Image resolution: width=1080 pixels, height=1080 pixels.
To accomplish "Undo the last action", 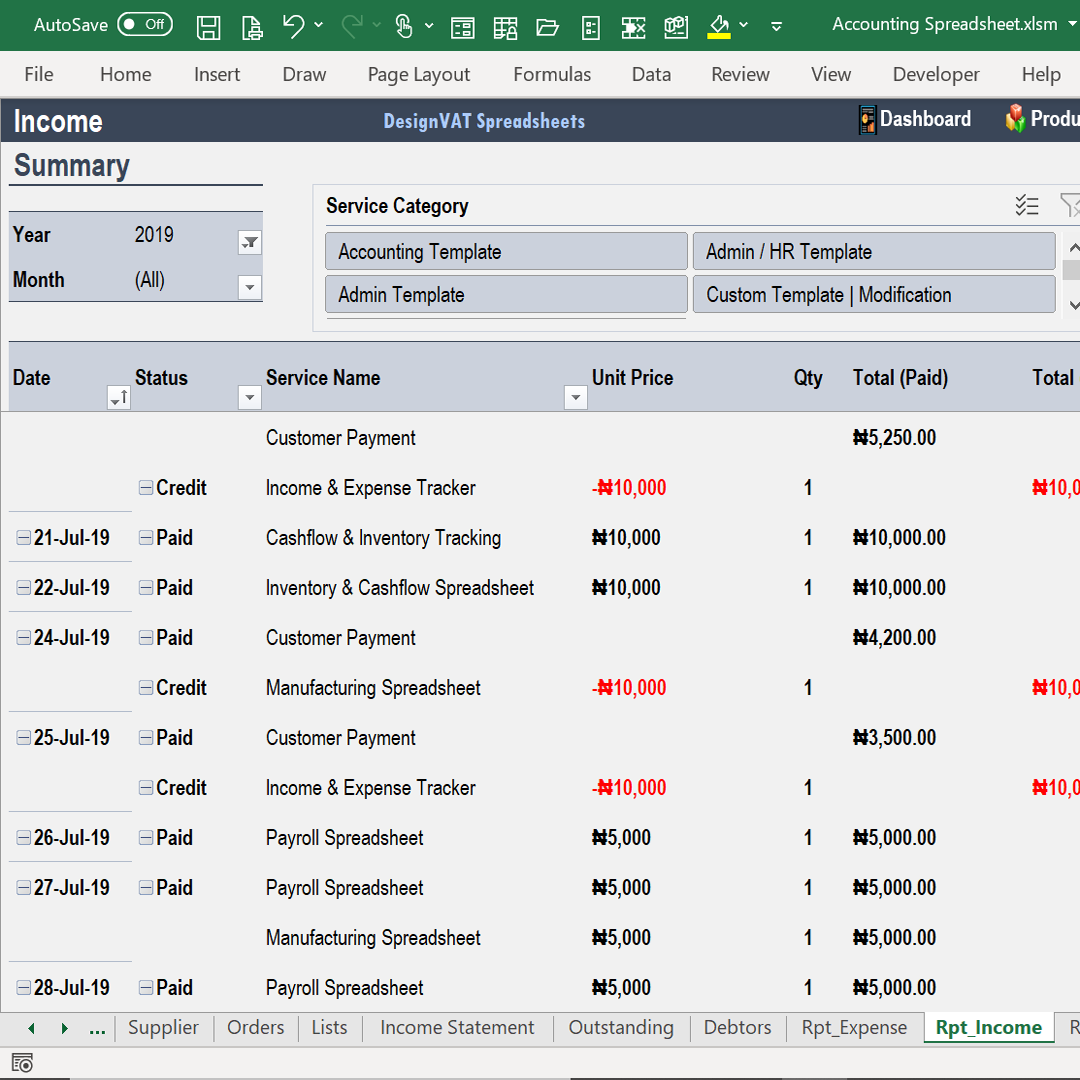I will tap(294, 27).
